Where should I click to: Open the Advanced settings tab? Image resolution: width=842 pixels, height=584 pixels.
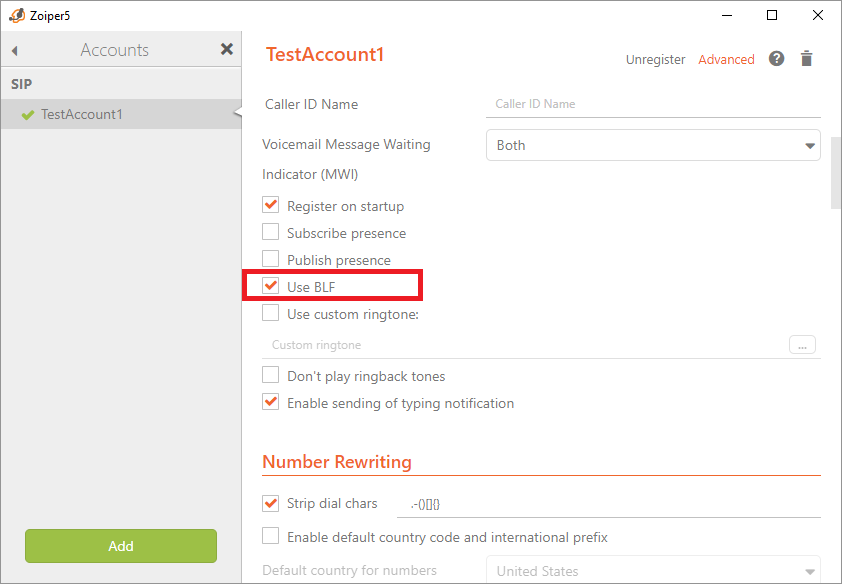pyautogui.click(x=726, y=59)
